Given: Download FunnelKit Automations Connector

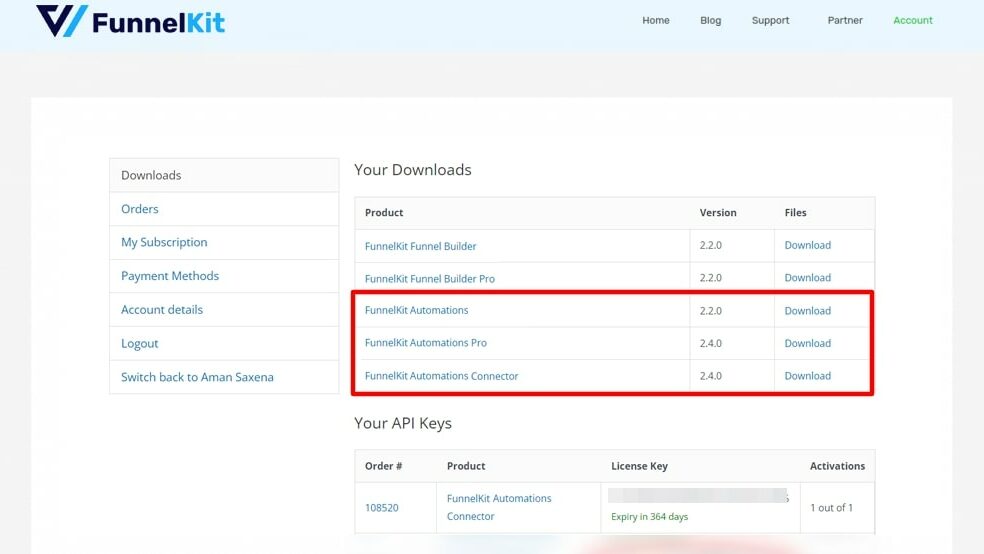Looking at the screenshot, I should pos(808,376).
